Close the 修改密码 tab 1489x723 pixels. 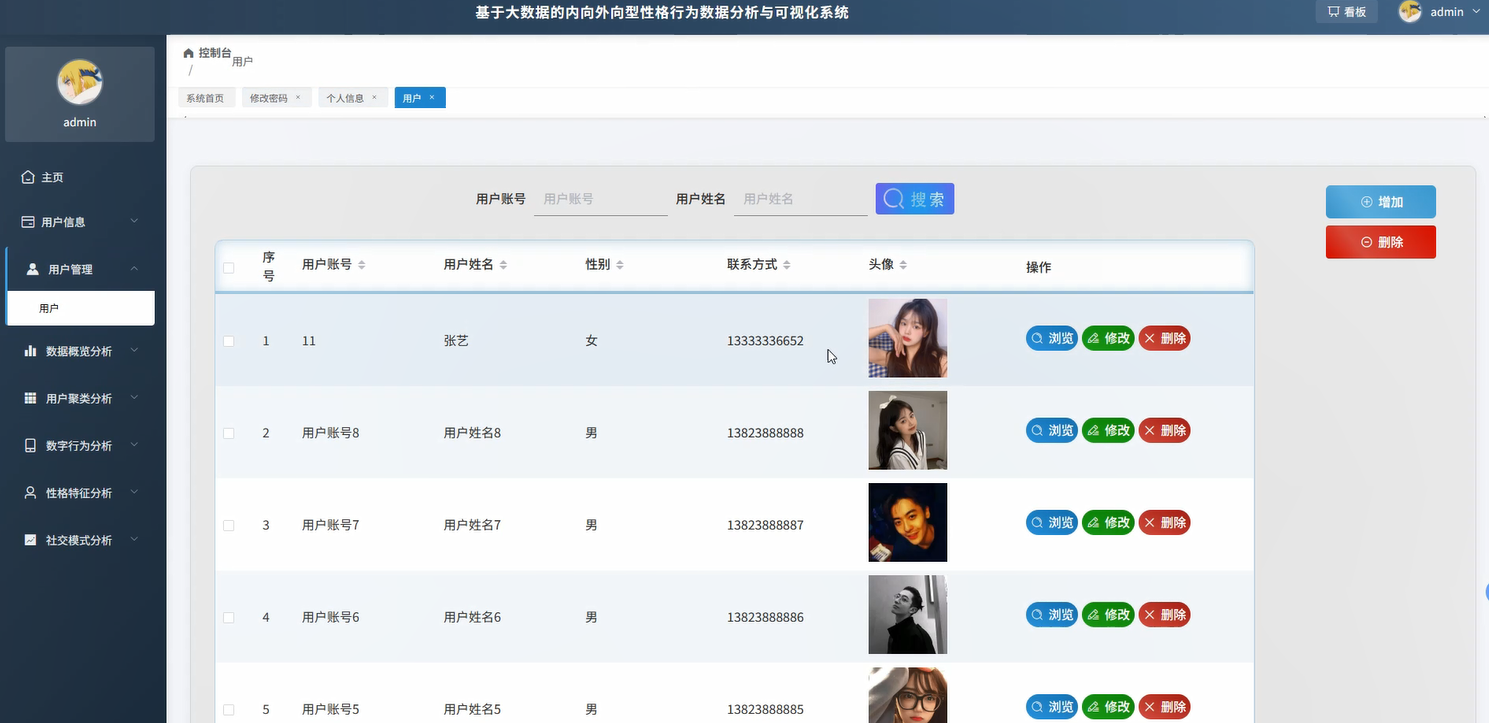tap(298, 97)
